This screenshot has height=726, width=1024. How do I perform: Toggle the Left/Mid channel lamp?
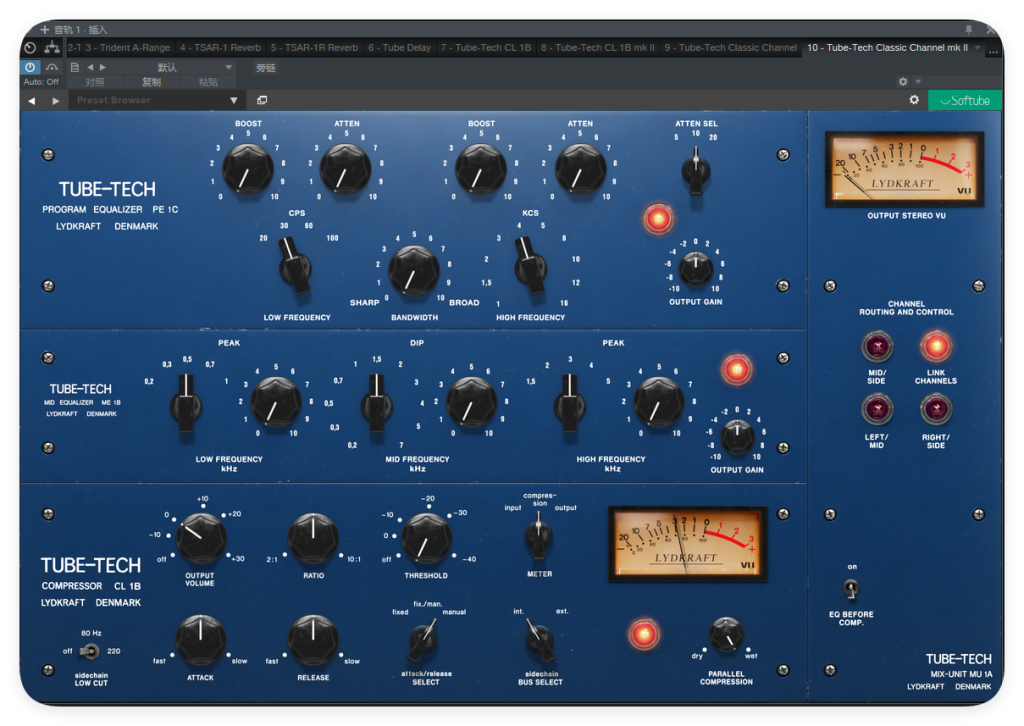[876, 410]
